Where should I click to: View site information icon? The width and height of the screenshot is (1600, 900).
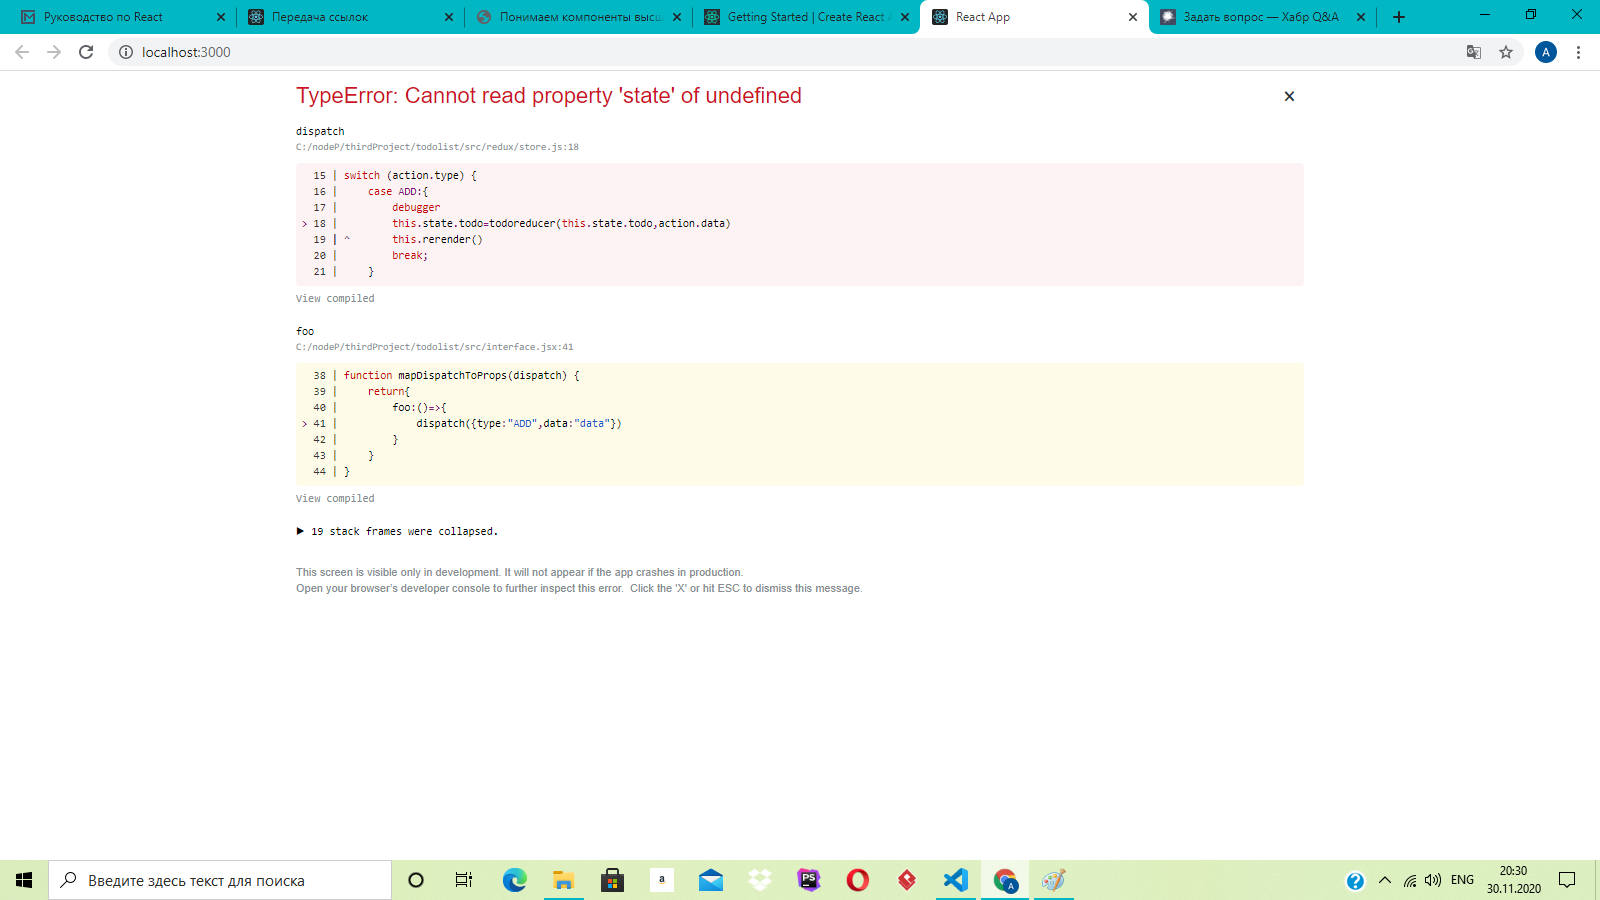coord(126,52)
